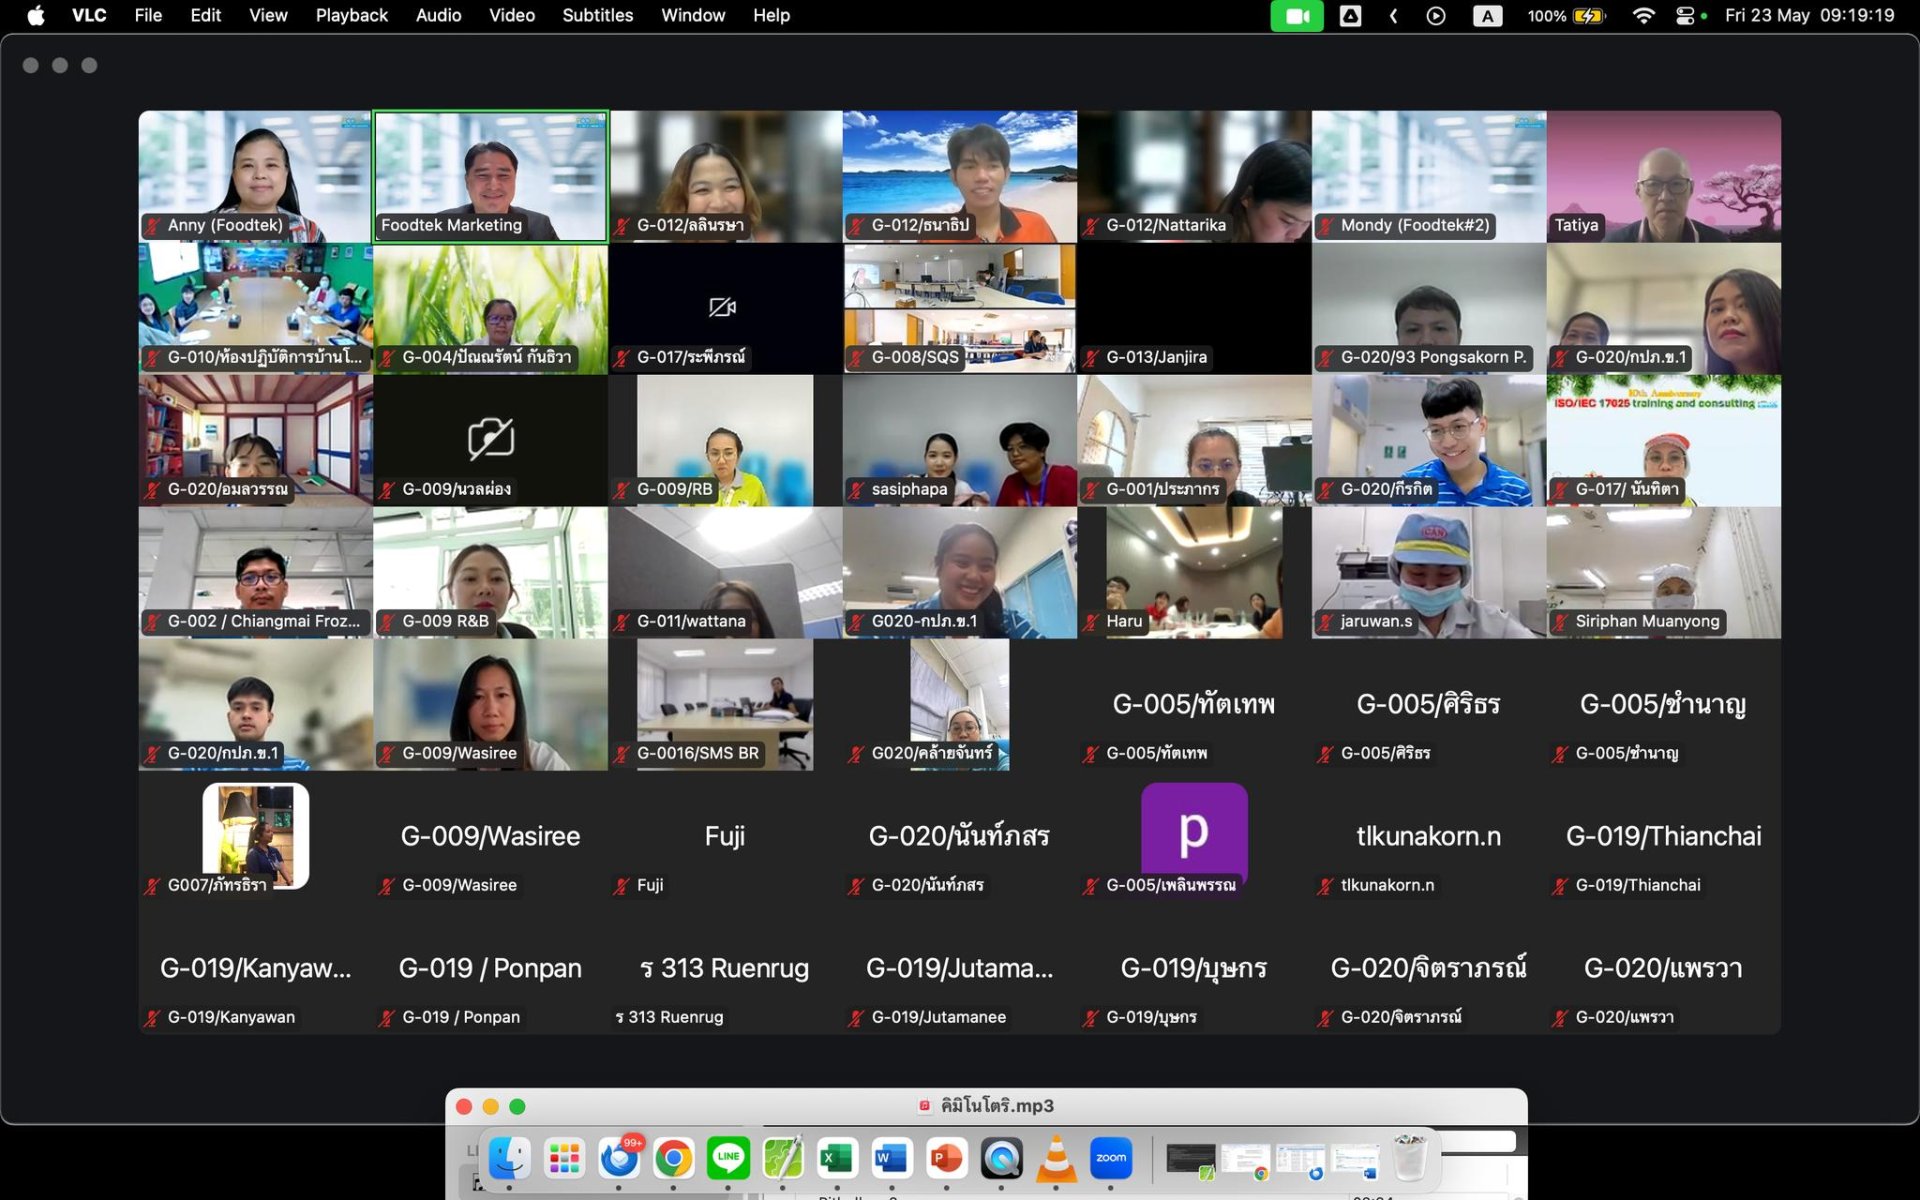Click the G-020/93 Pongsakorn P. tile
The height and width of the screenshot is (1200, 1920).
1428,308
